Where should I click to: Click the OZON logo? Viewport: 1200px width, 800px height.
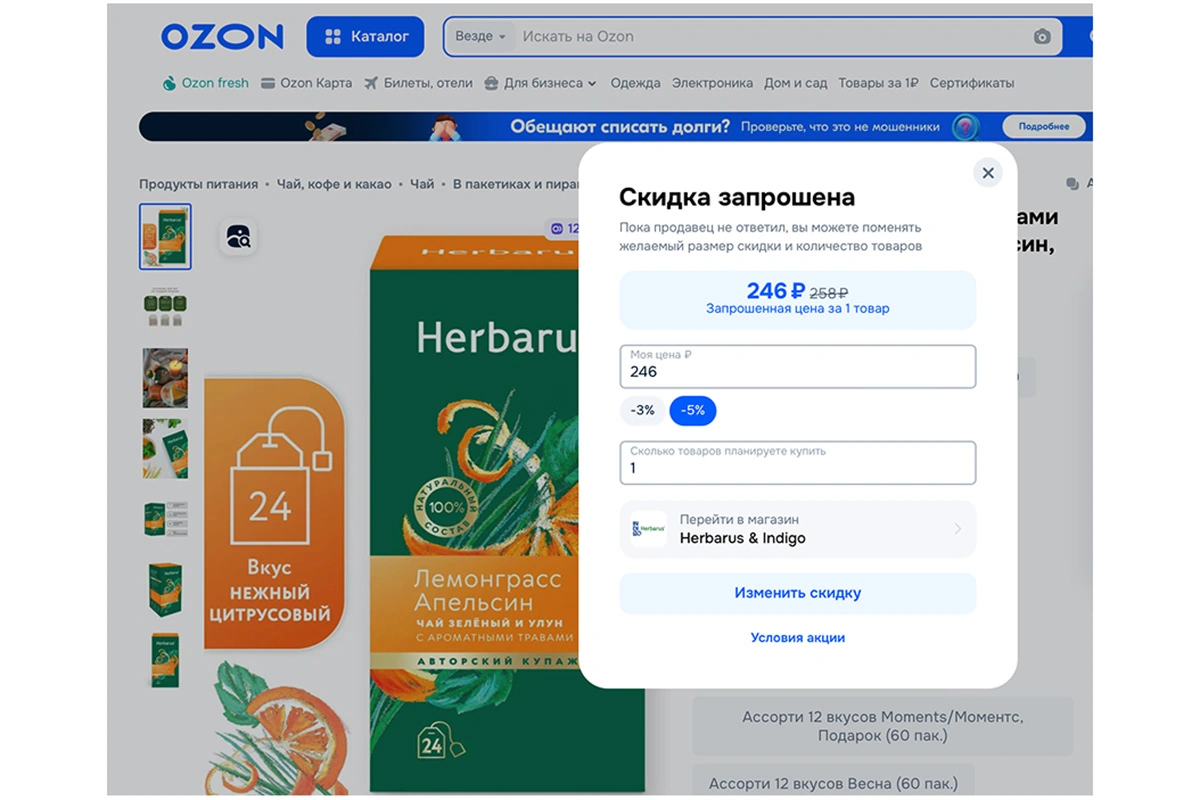(x=222, y=37)
